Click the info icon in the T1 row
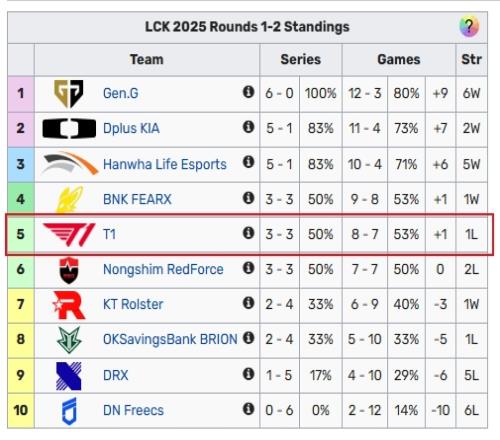 click(248, 233)
